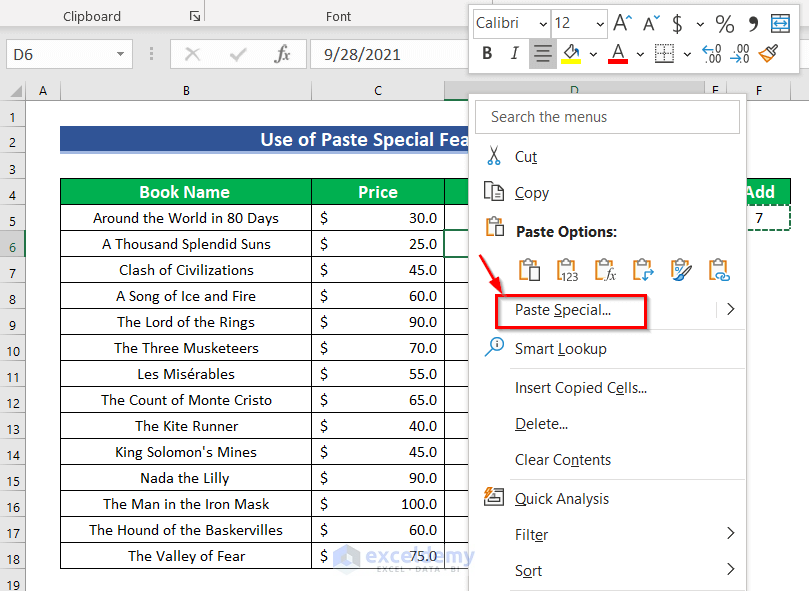Click the Format Painter brush icon

768,54
